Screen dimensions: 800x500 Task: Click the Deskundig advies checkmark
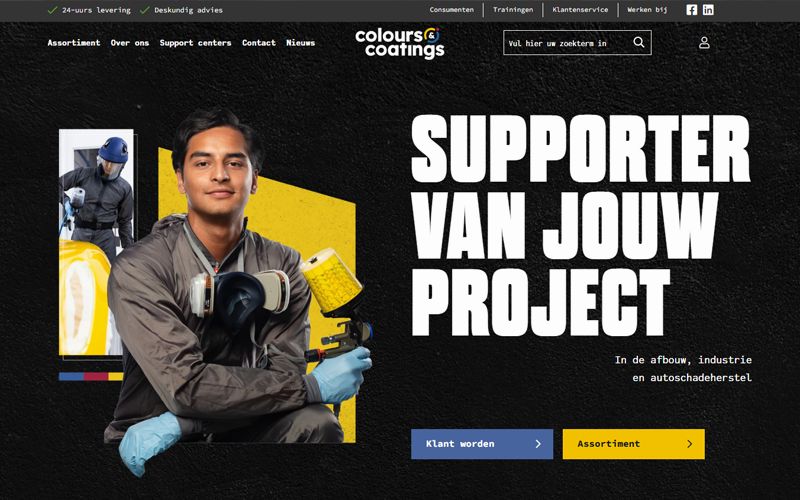(x=144, y=10)
